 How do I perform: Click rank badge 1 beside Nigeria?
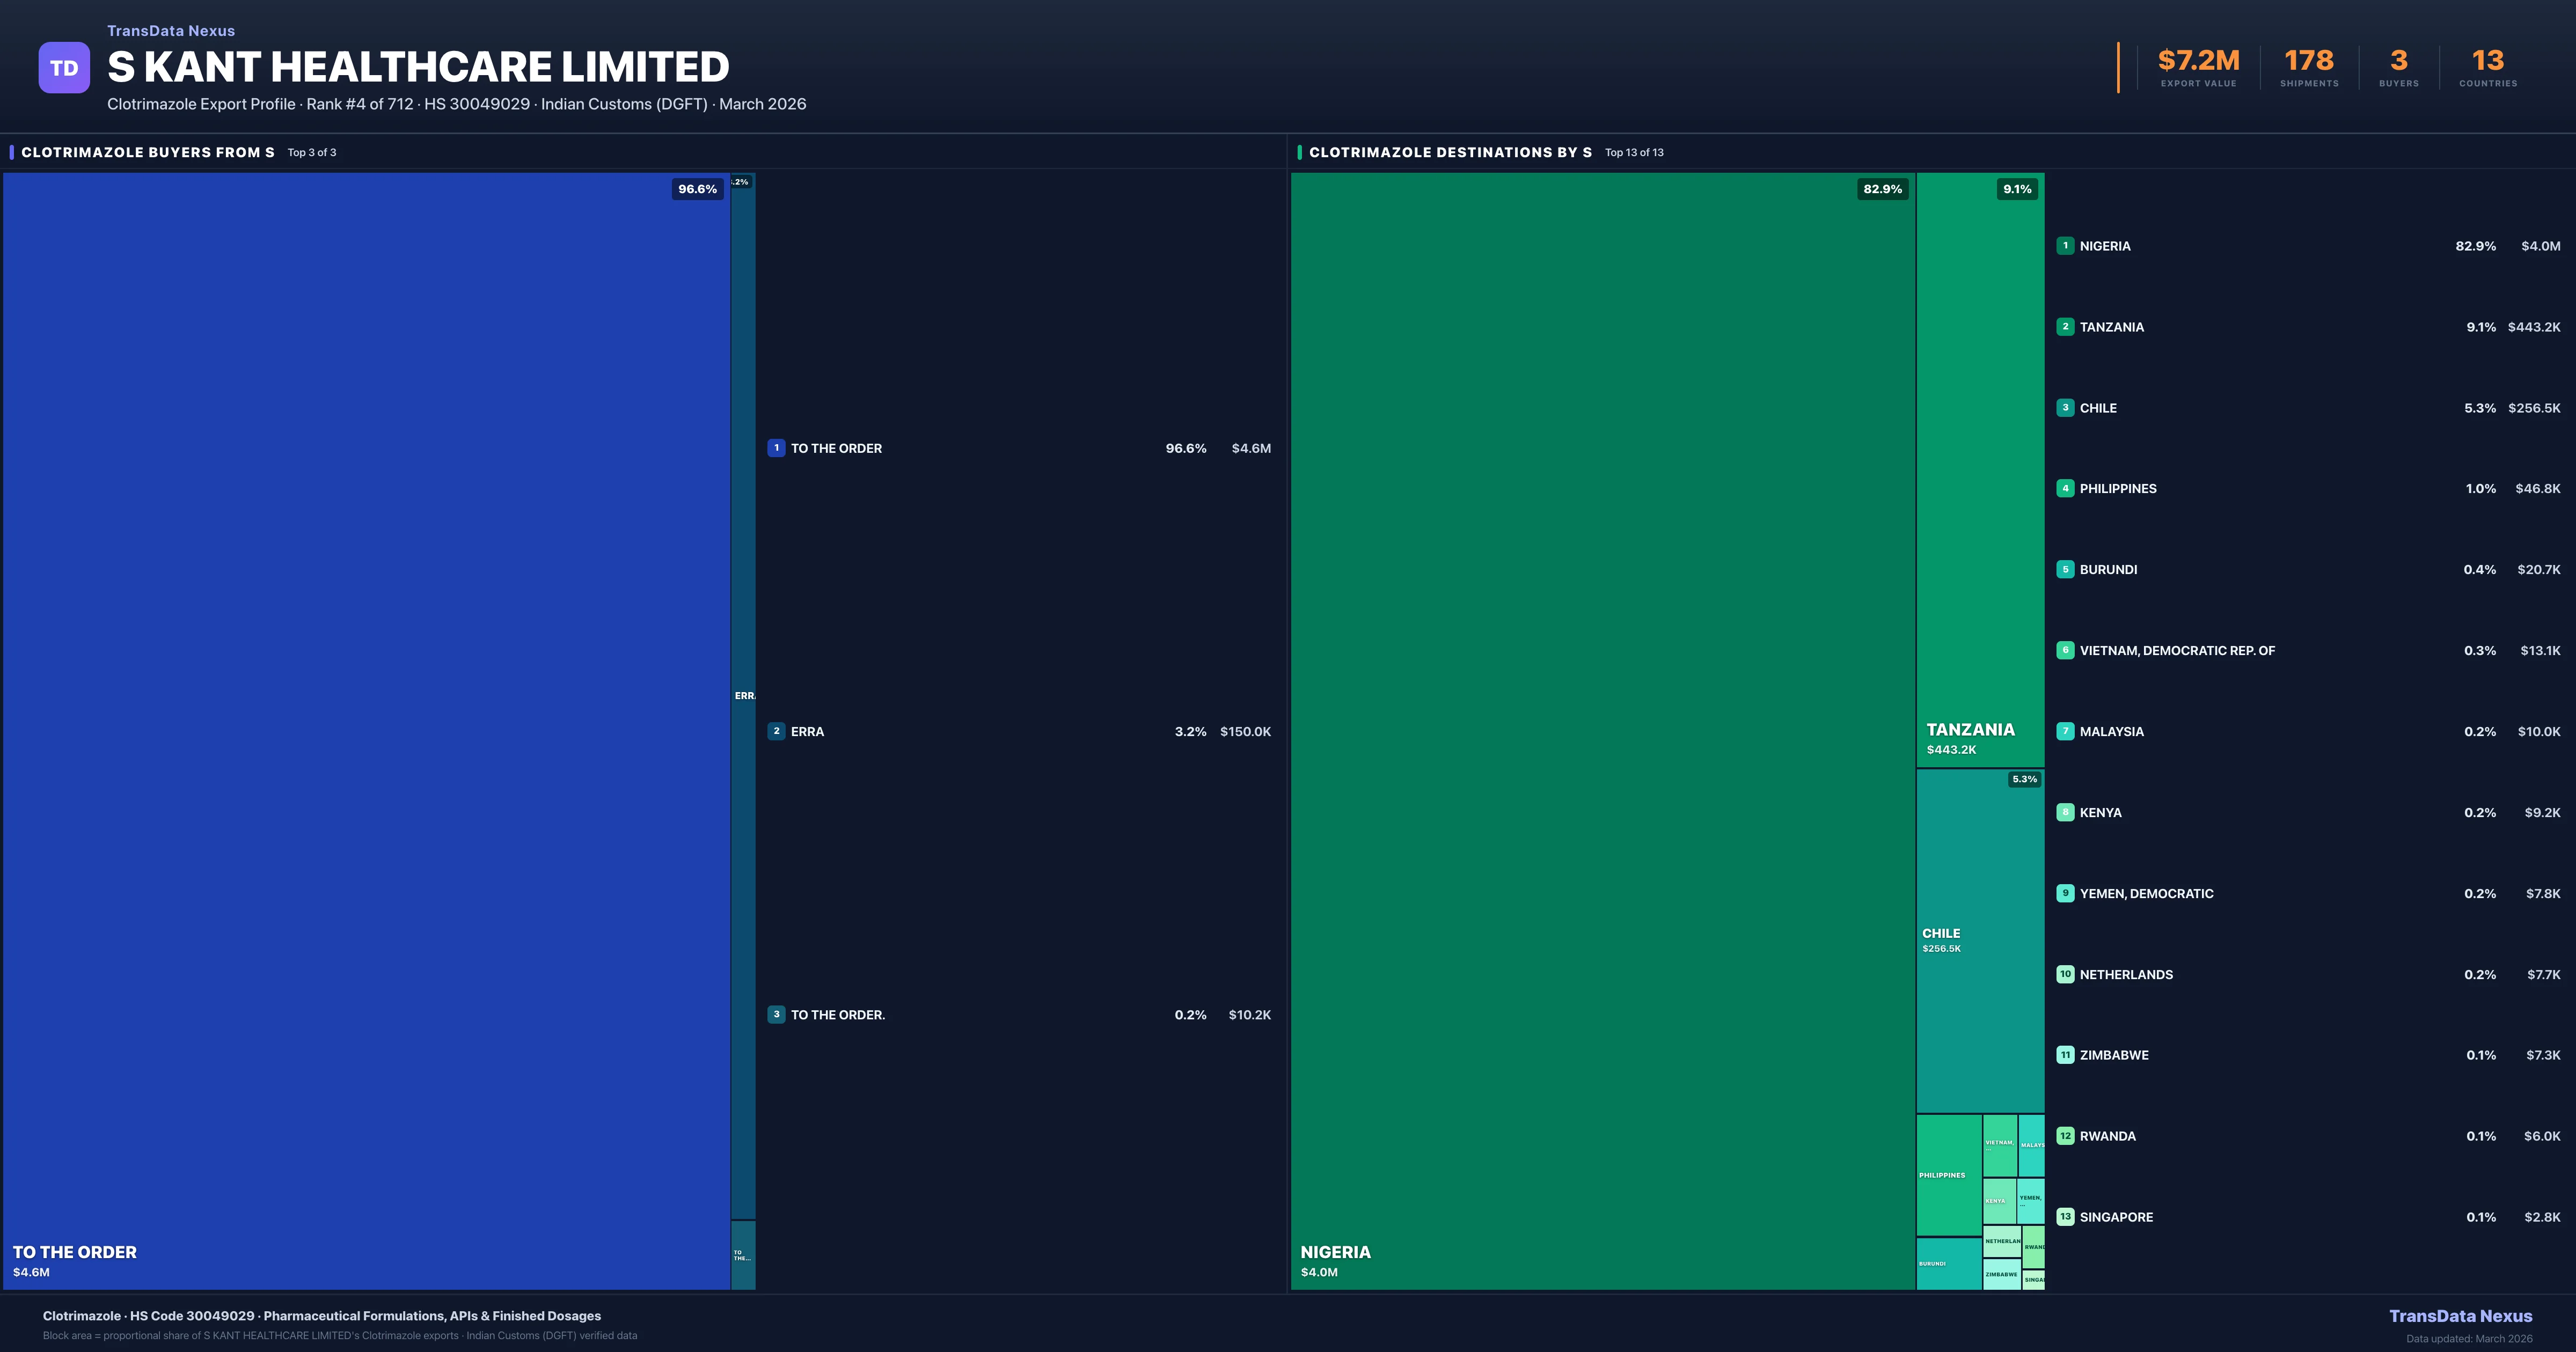pos(2065,246)
